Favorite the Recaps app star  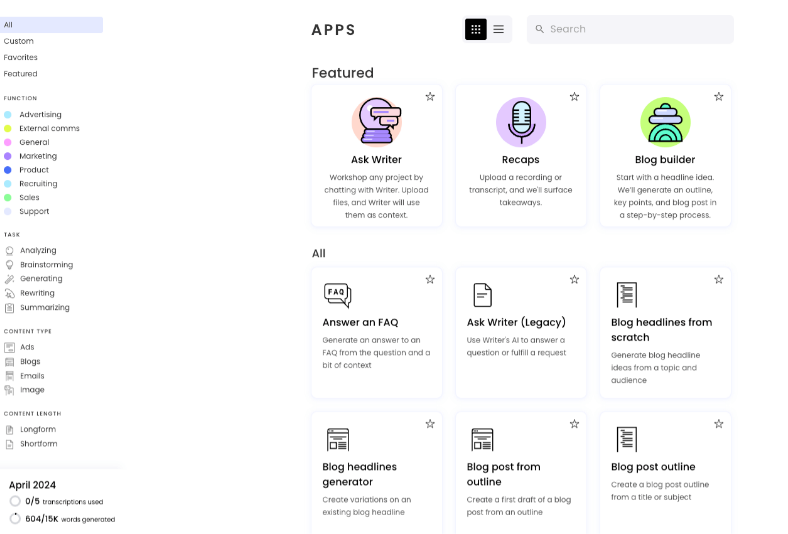574,96
